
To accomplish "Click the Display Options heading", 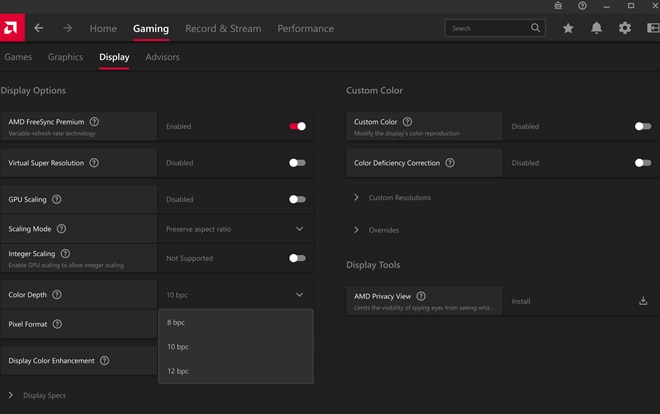I will tap(33, 90).
